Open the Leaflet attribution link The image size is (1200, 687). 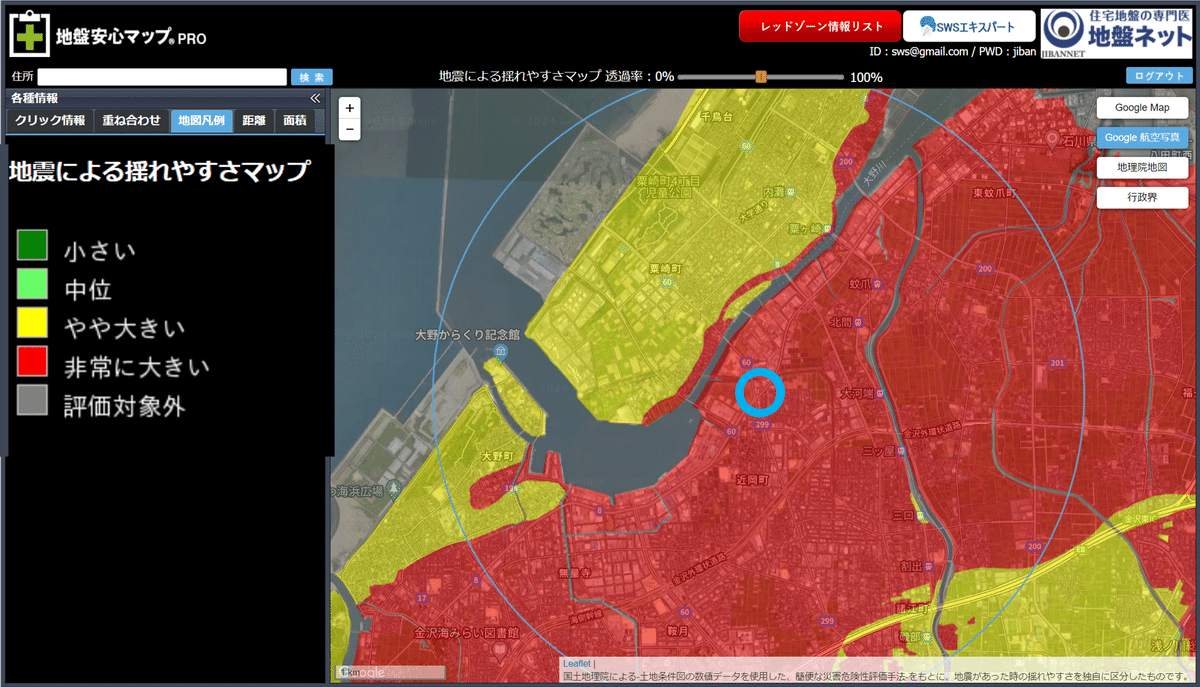[x=577, y=662]
